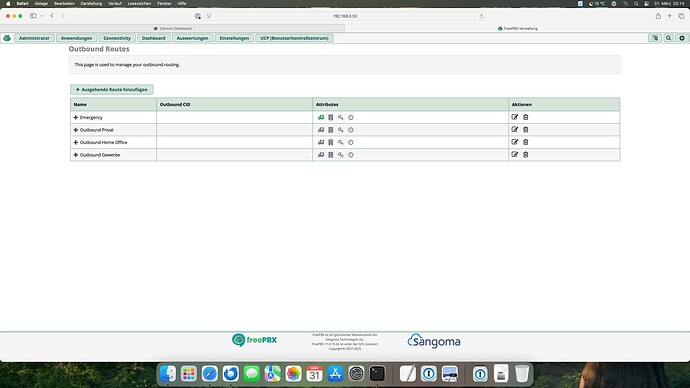
Task: Click the key icon in the Outbound Privat row
Action: pos(341,130)
